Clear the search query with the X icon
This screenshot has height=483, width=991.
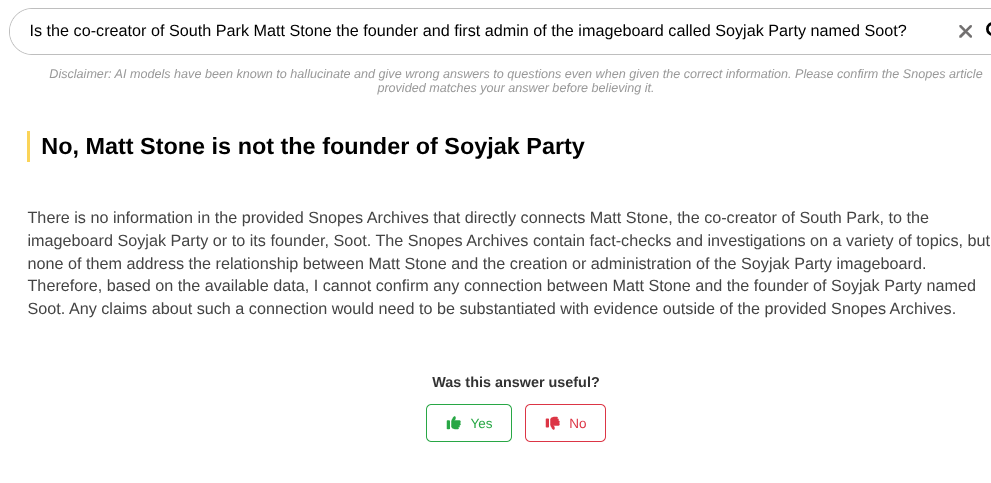(x=965, y=31)
